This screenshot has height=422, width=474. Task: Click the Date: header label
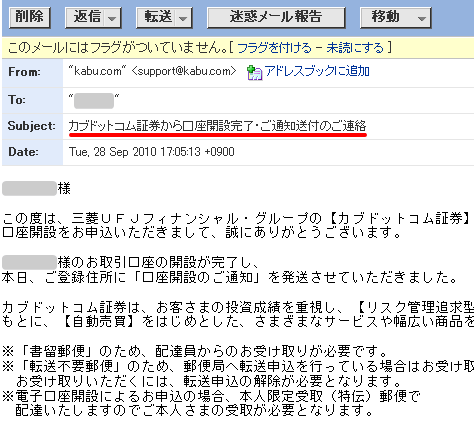coord(23,152)
